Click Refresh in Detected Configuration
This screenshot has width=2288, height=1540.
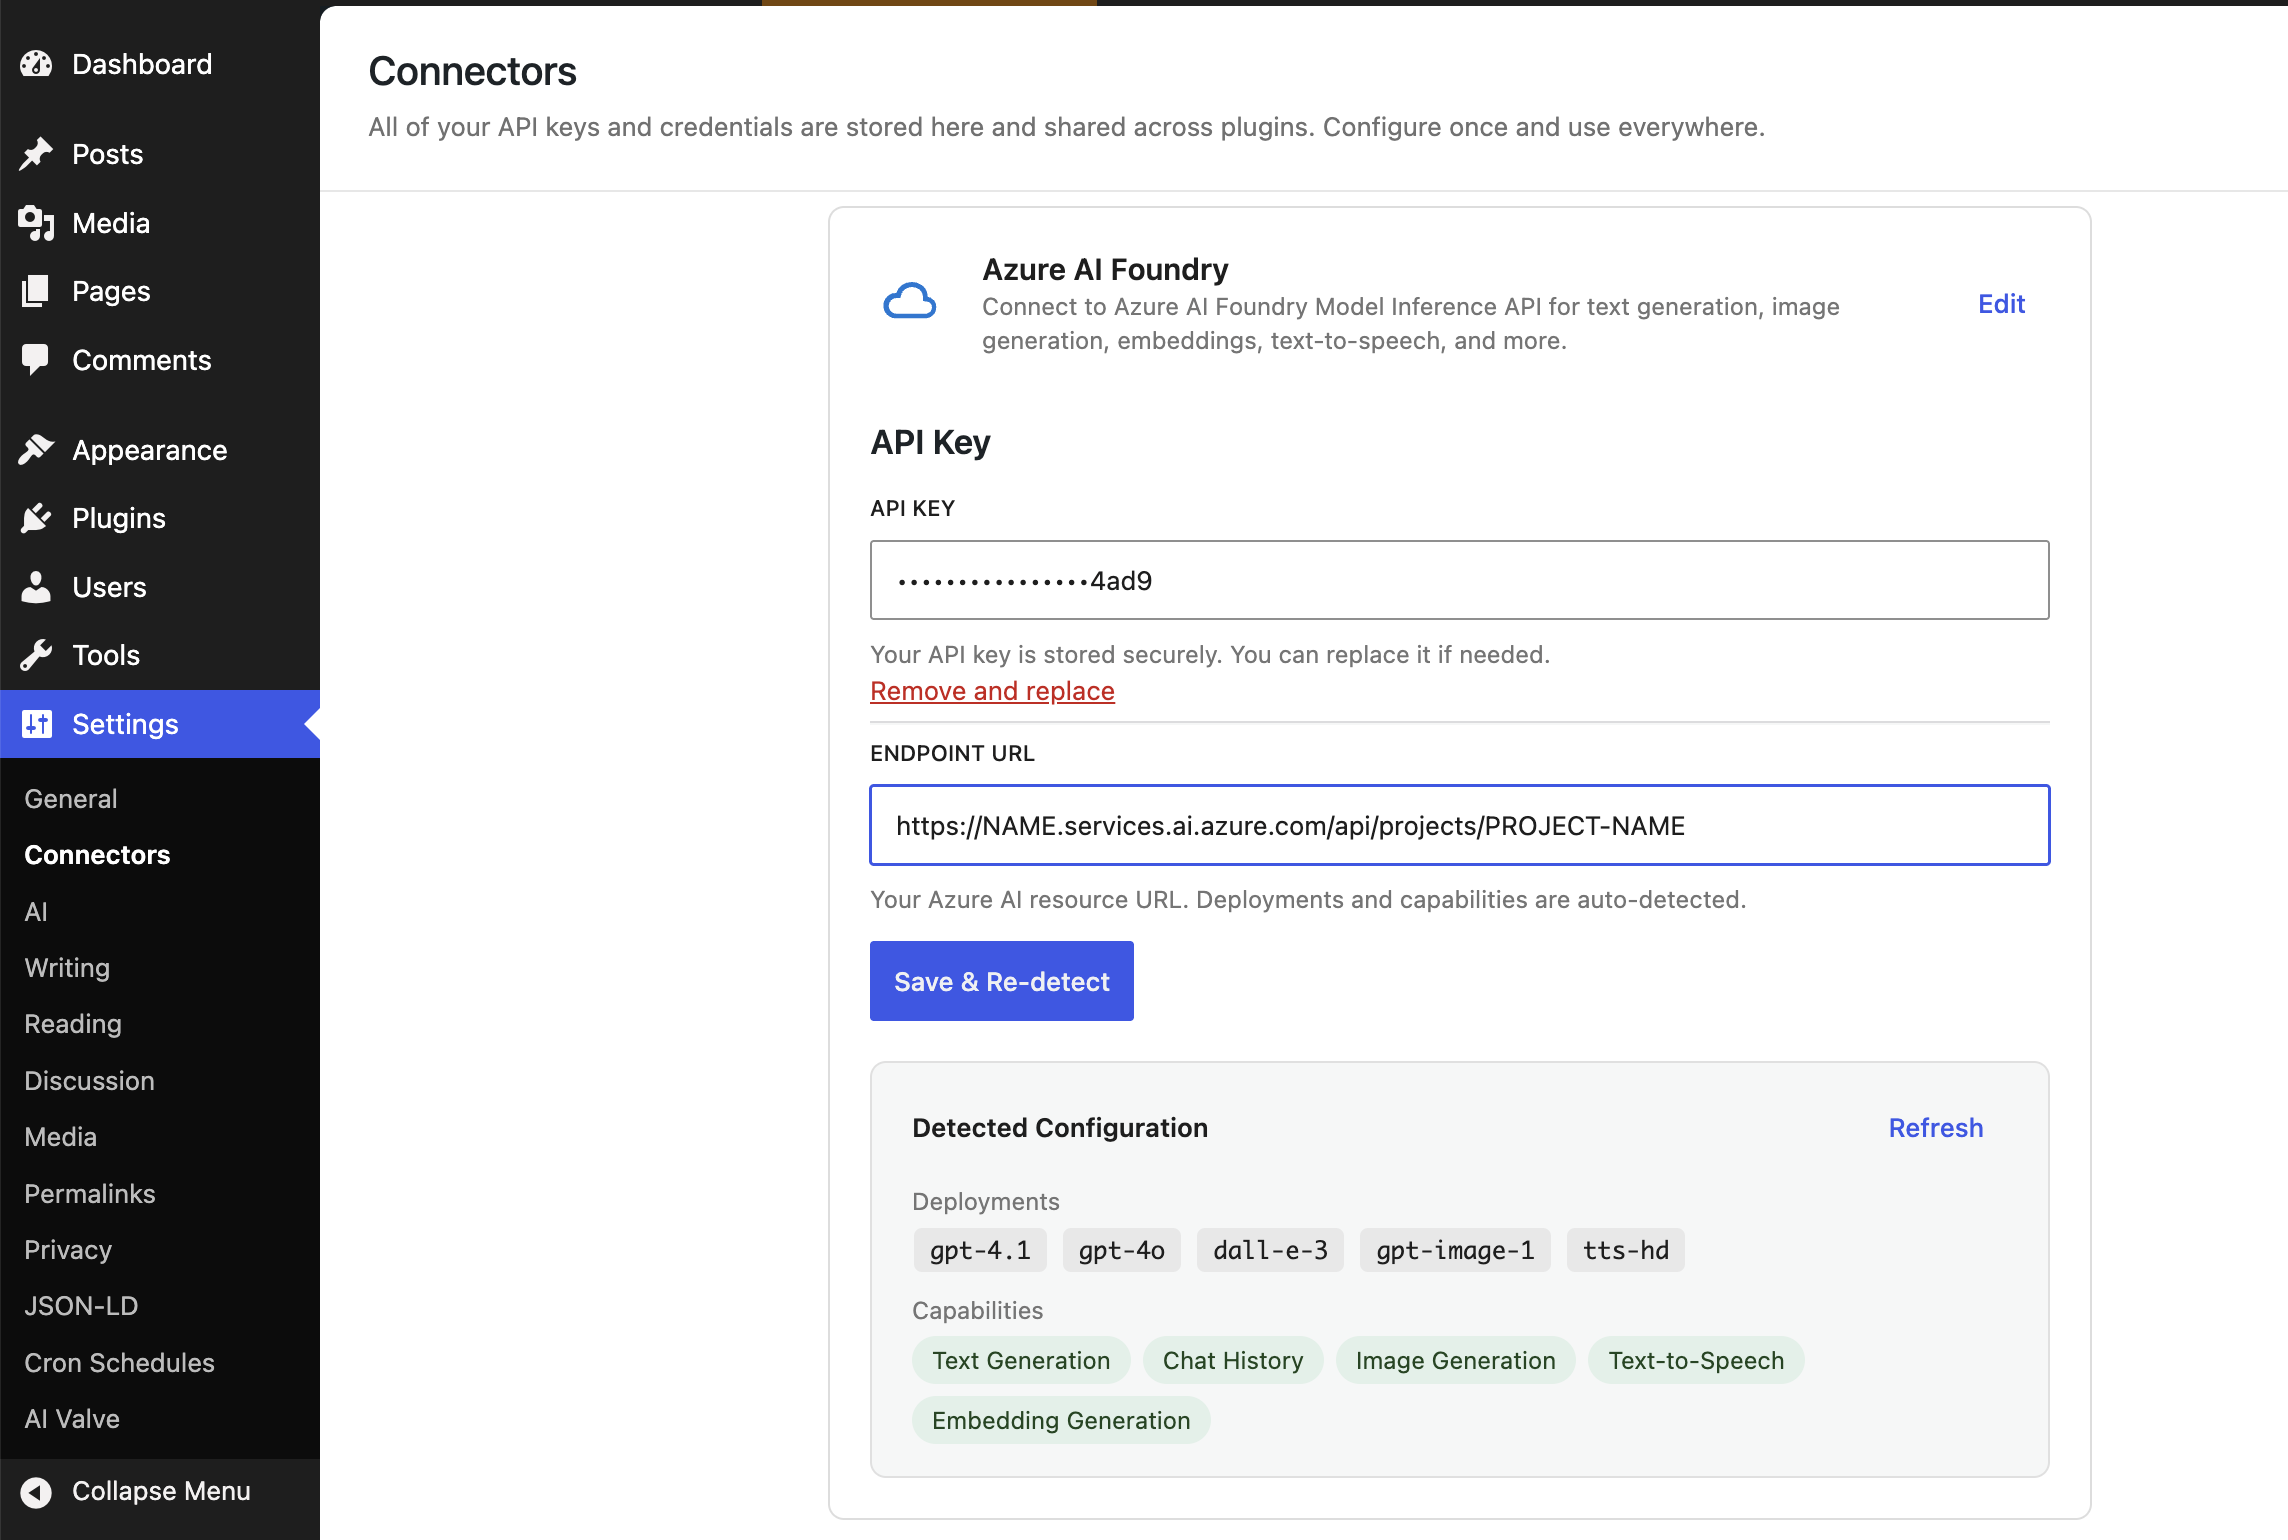coord(1935,1128)
